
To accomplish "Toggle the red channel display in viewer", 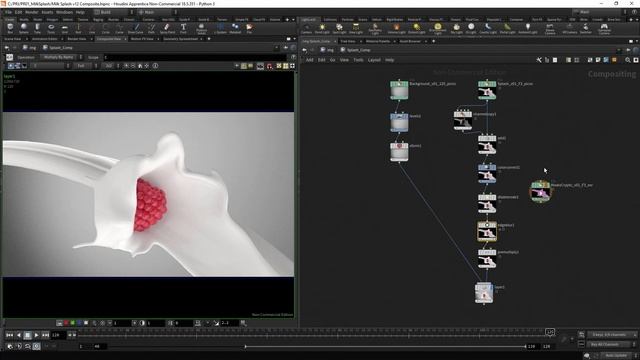I will point(66,323).
